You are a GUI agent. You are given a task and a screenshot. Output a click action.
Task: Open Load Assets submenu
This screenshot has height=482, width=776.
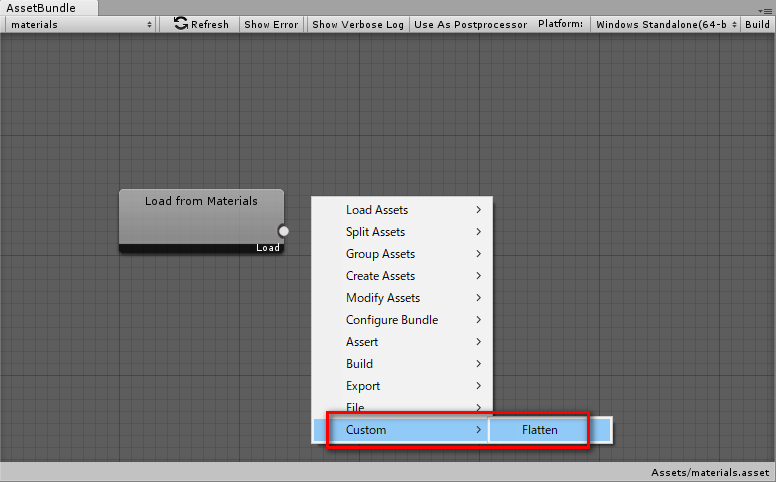coord(402,210)
